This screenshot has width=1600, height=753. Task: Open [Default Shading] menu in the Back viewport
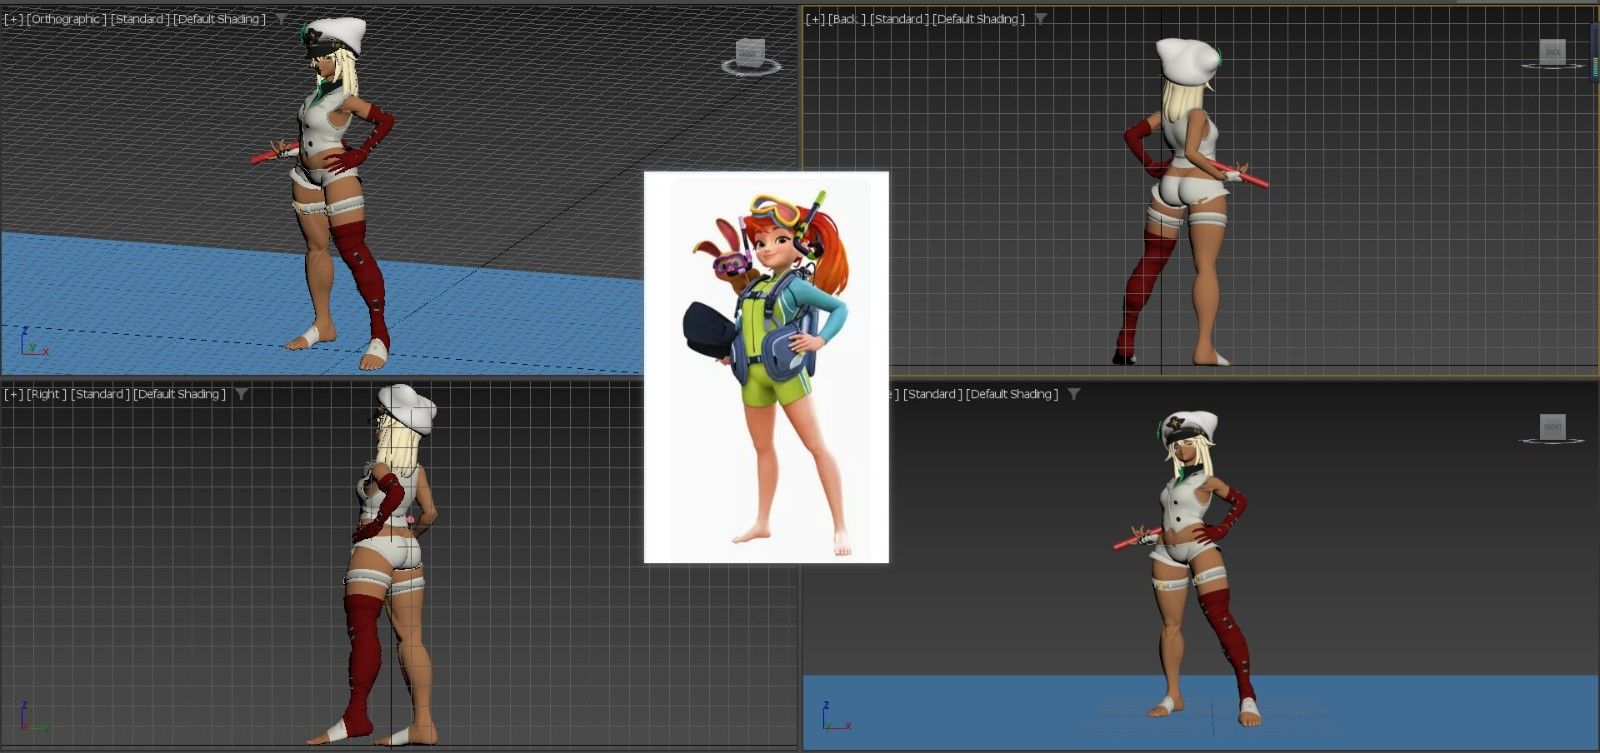click(x=979, y=19)
